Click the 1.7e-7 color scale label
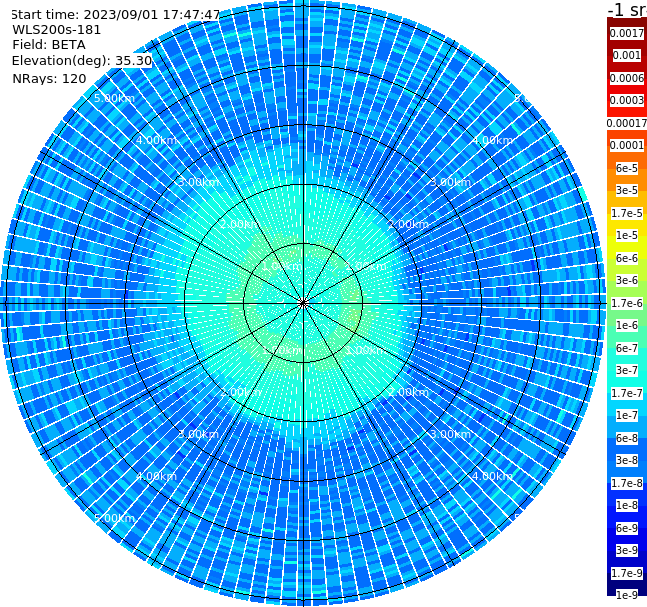The height and width of the screenshot is (607, 647). (627, 393)
